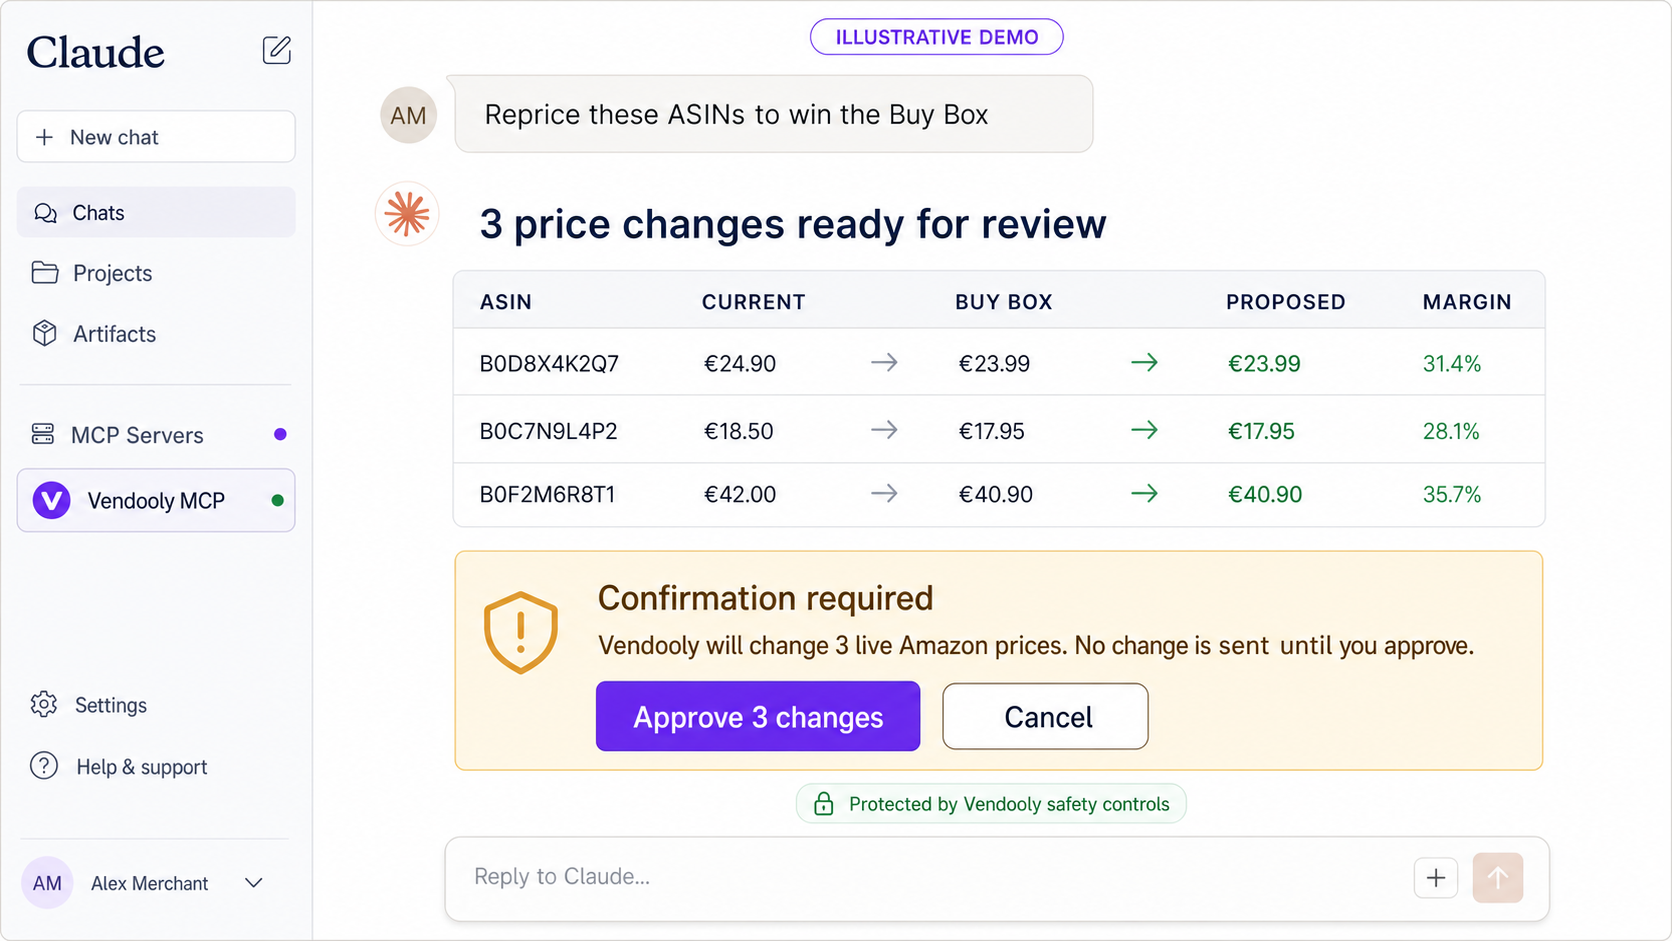Viewport: 1672px width, 941px height.
Task: Click the '3 price changes ready for review' heading
Action: coord(793,224)
